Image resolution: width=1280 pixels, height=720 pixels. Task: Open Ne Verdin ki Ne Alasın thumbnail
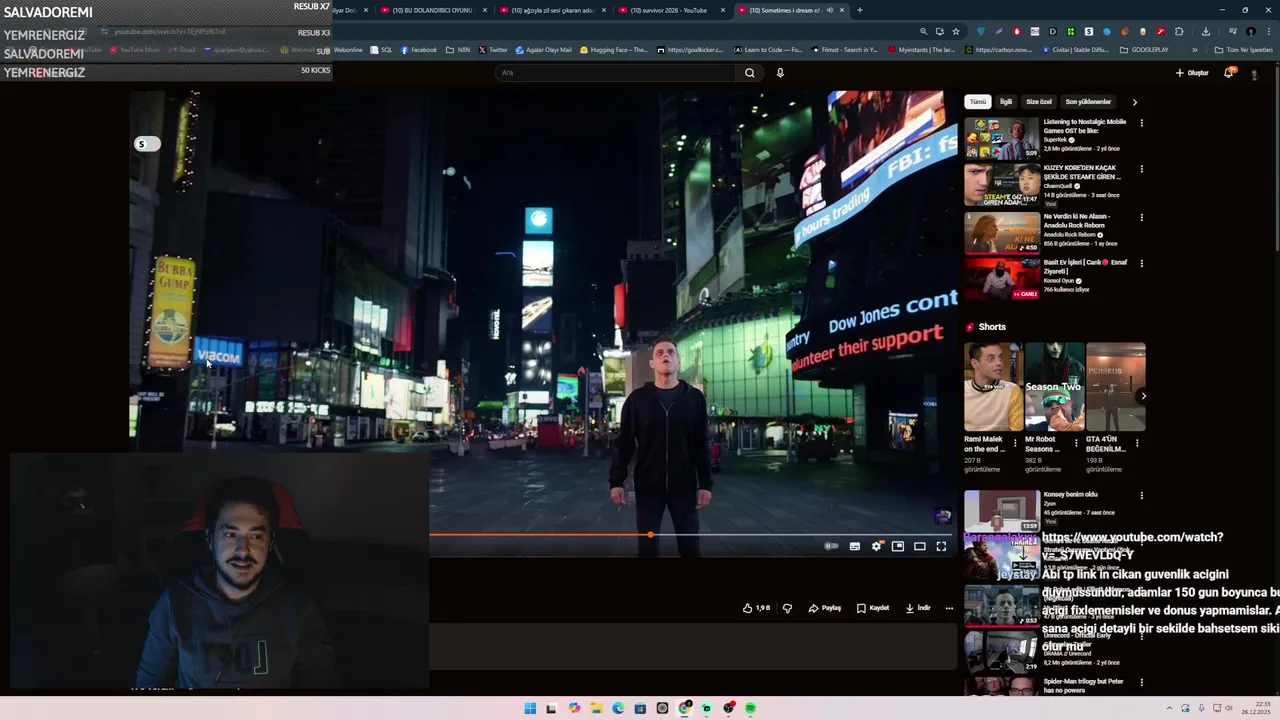point(1001,232)
